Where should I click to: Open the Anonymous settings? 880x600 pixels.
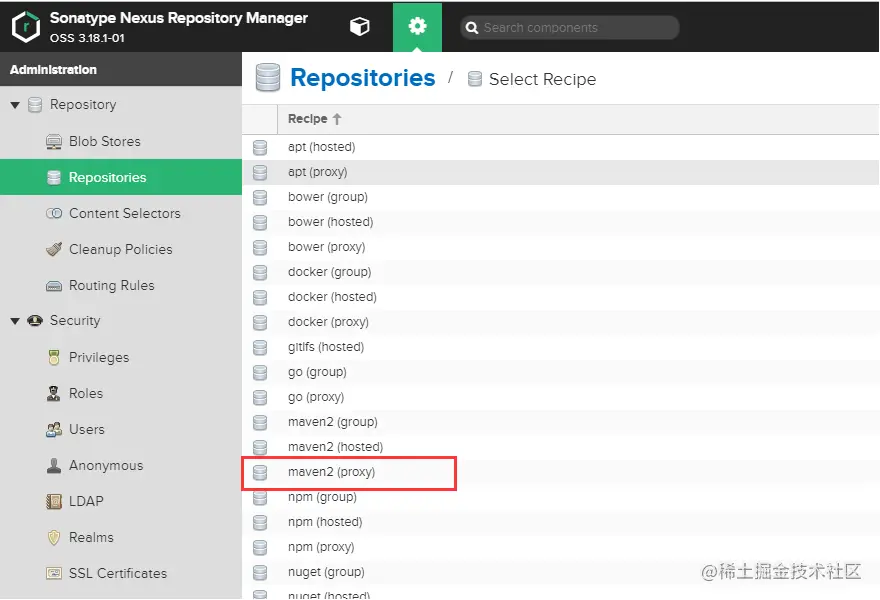[121, 465]
